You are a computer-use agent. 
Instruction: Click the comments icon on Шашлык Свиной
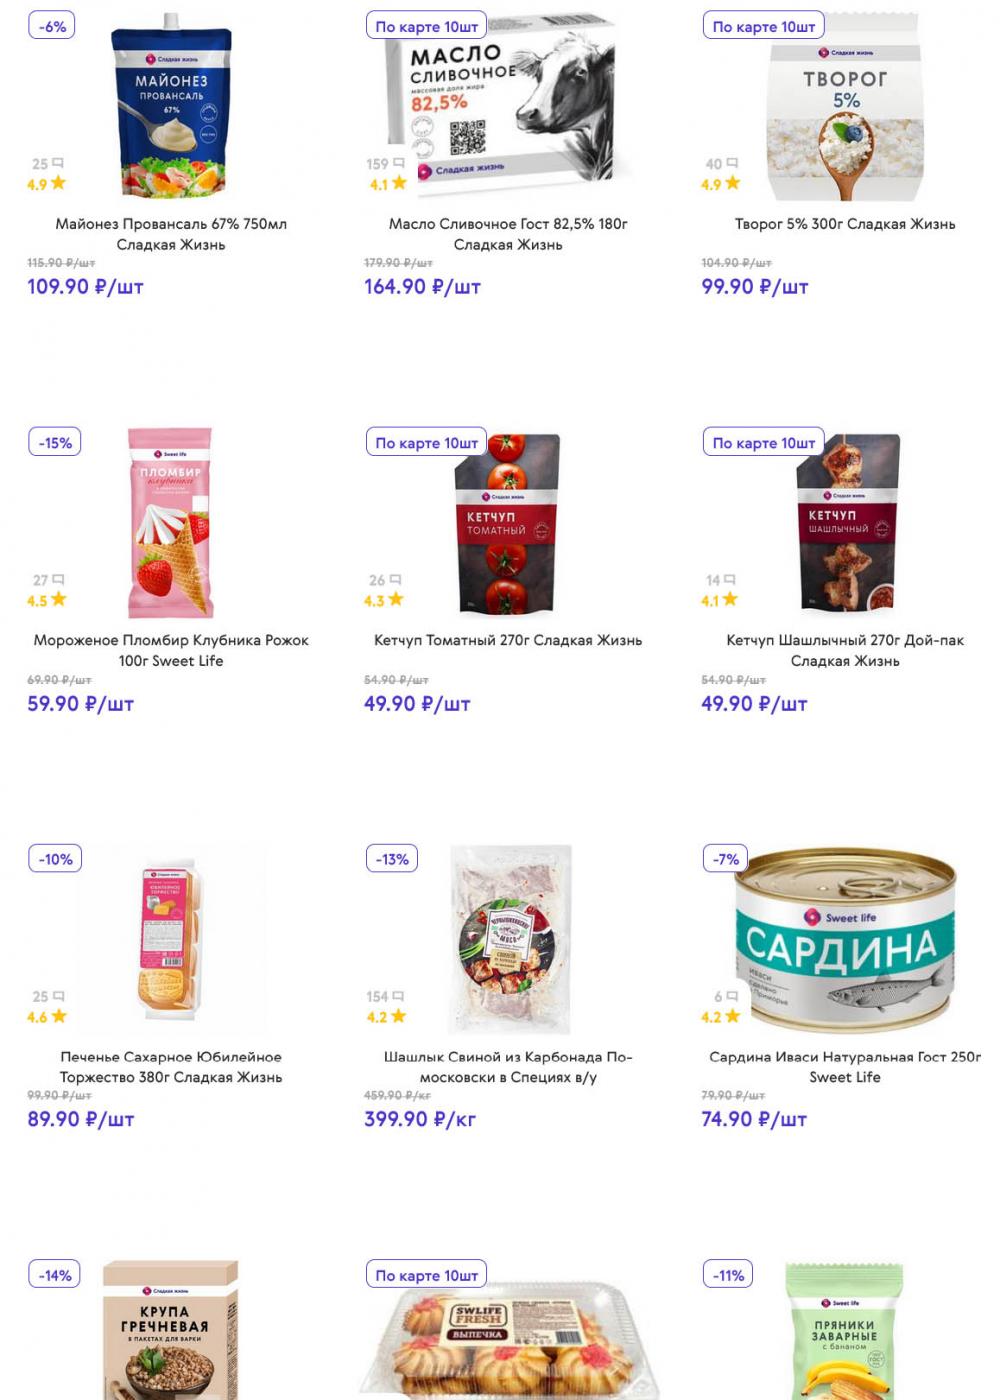click(399, 996)
